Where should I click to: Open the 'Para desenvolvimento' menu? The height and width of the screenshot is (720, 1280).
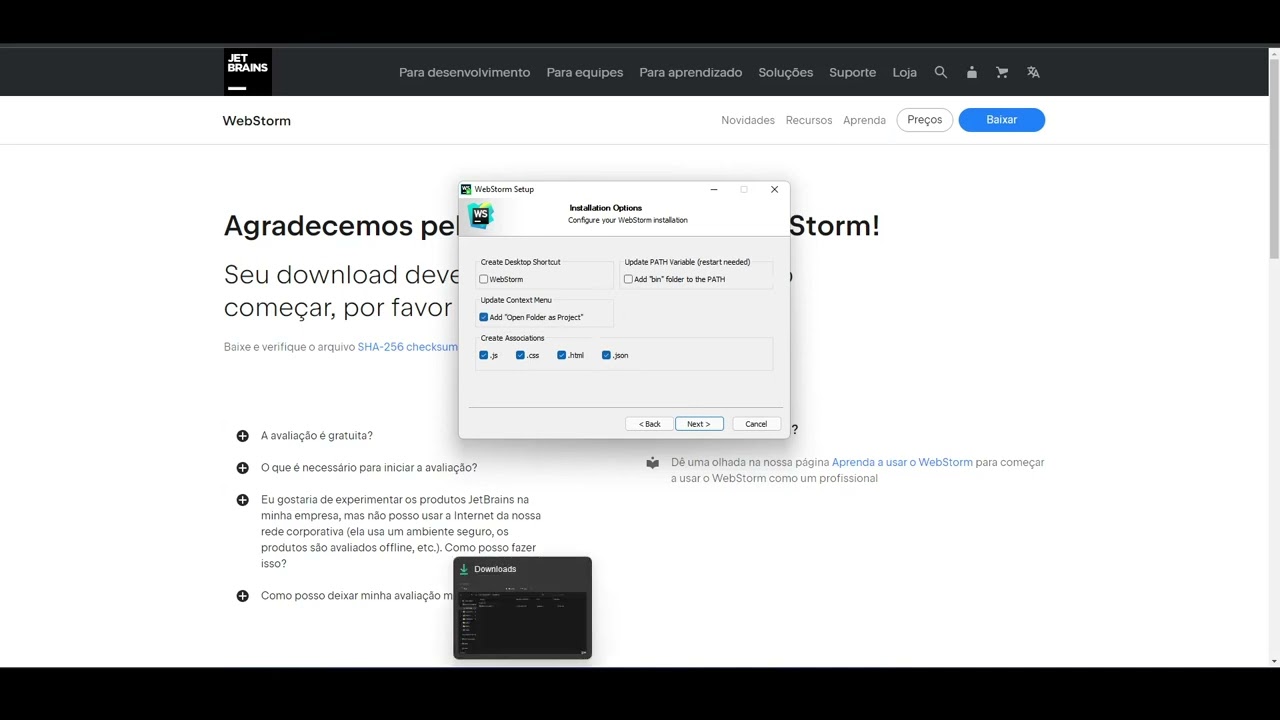click(464, 72)
